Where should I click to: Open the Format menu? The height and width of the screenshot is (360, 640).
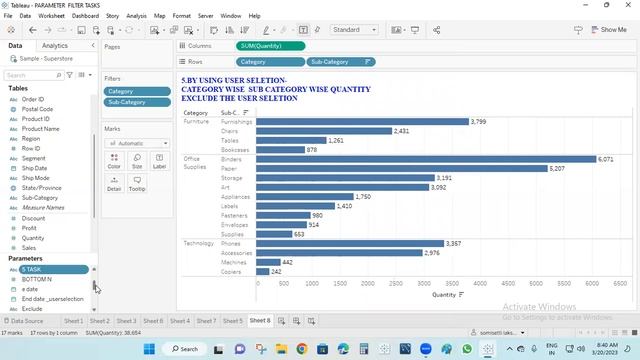point(182,16)
